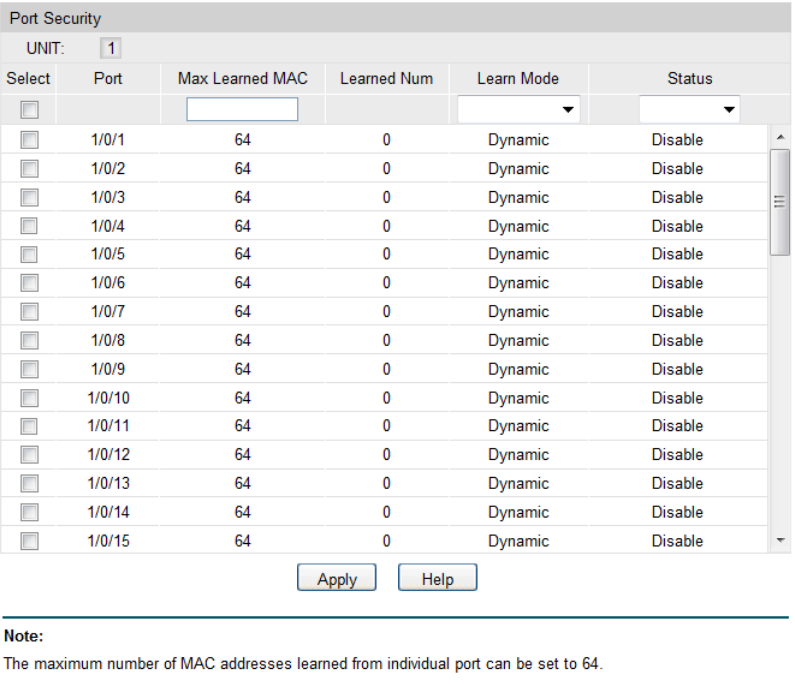Check the box for port 1/0/1
795x686 pixels.
[x=29, y=140]
